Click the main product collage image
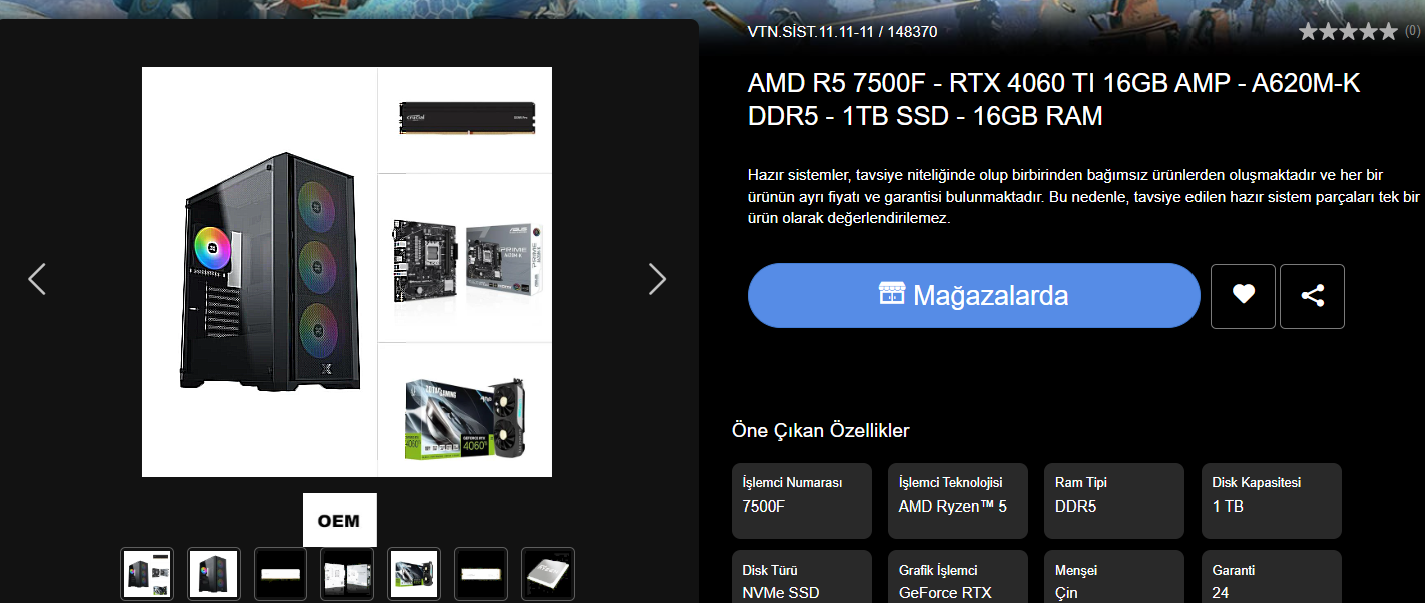 pos(347,272)
